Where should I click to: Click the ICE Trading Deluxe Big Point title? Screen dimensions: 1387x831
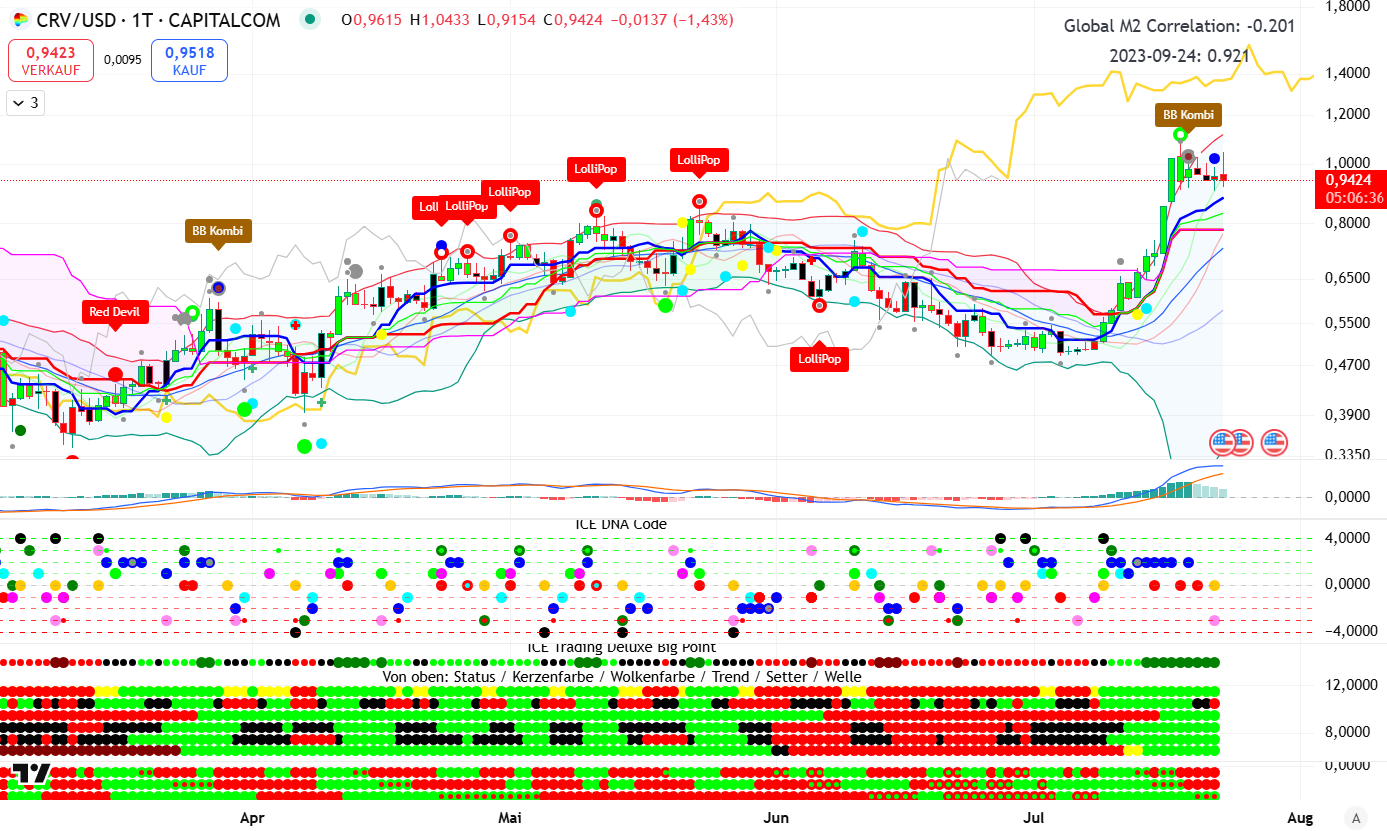[x=621, y=647]
